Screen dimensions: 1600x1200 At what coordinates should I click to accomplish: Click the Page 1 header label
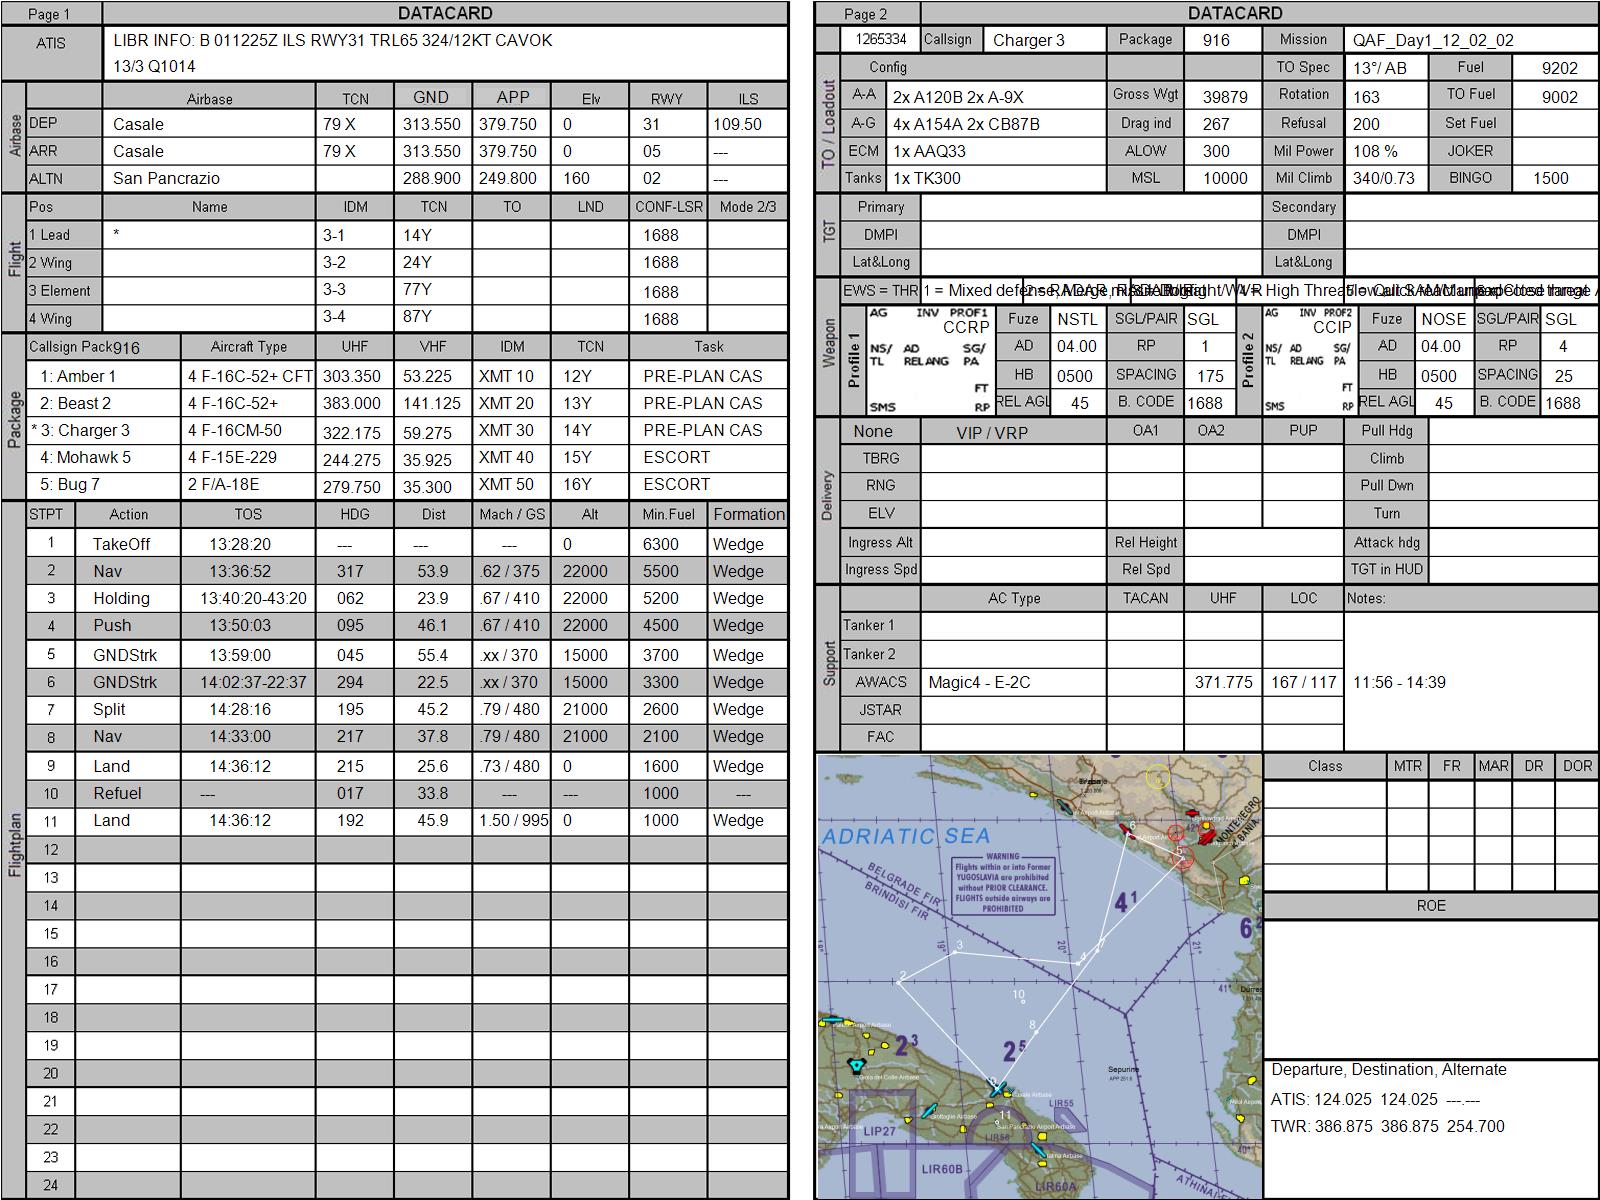click(x=50, y=14)
